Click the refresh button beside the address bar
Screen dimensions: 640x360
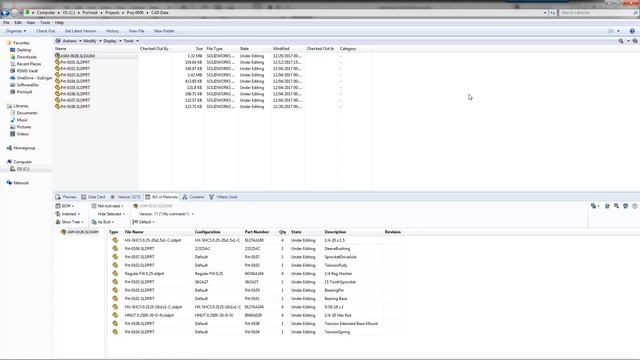(x=552, y=13)
